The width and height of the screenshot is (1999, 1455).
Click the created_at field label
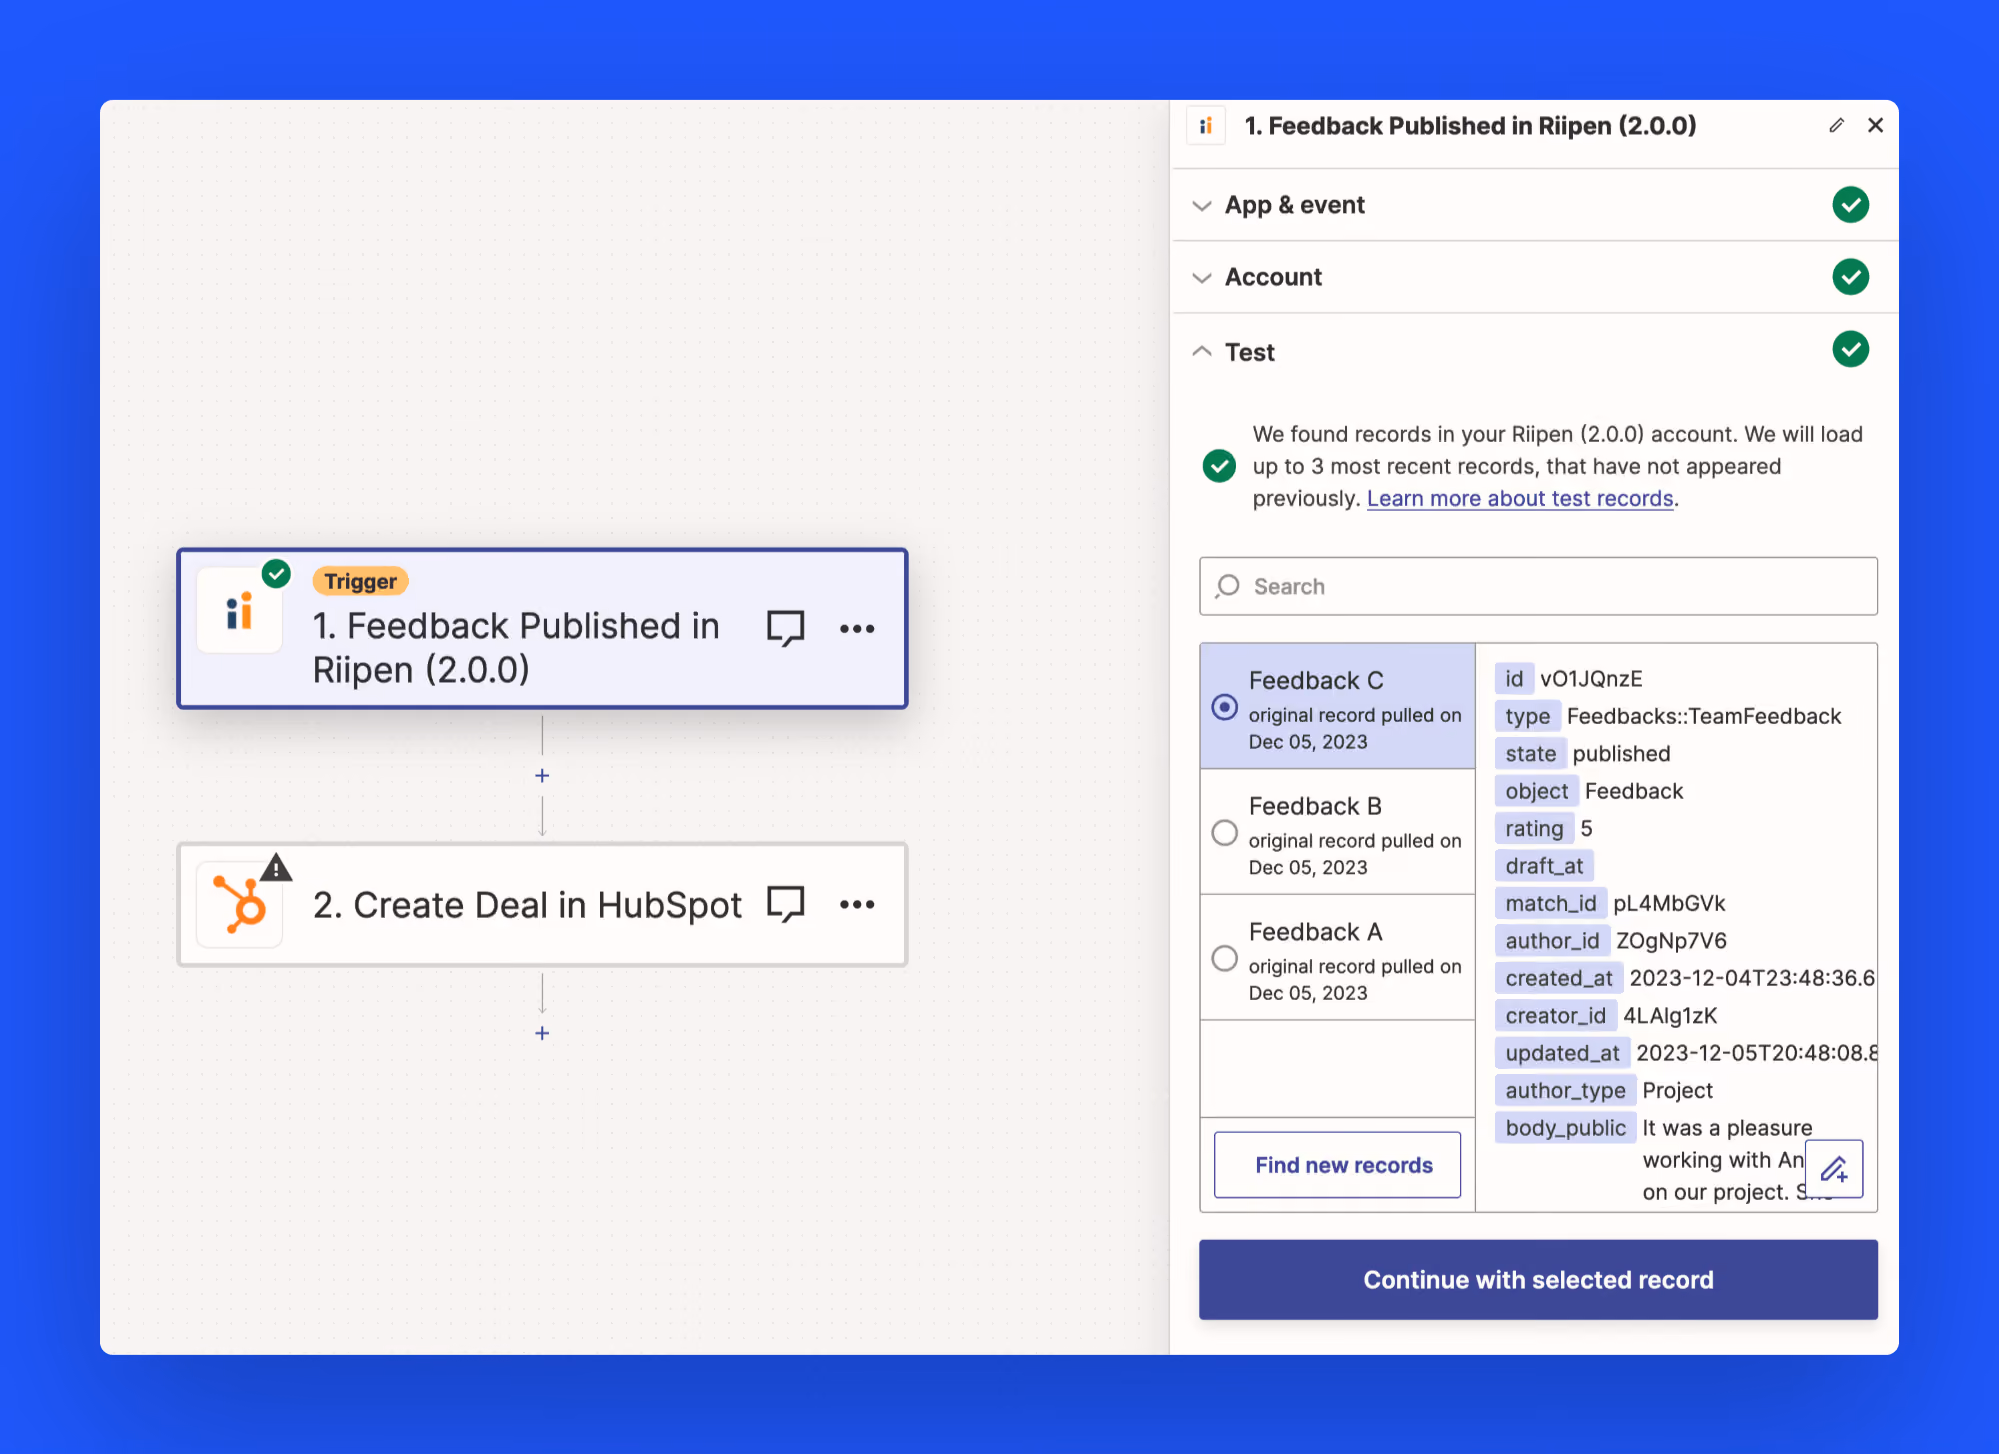click(x=1559, y=978)
